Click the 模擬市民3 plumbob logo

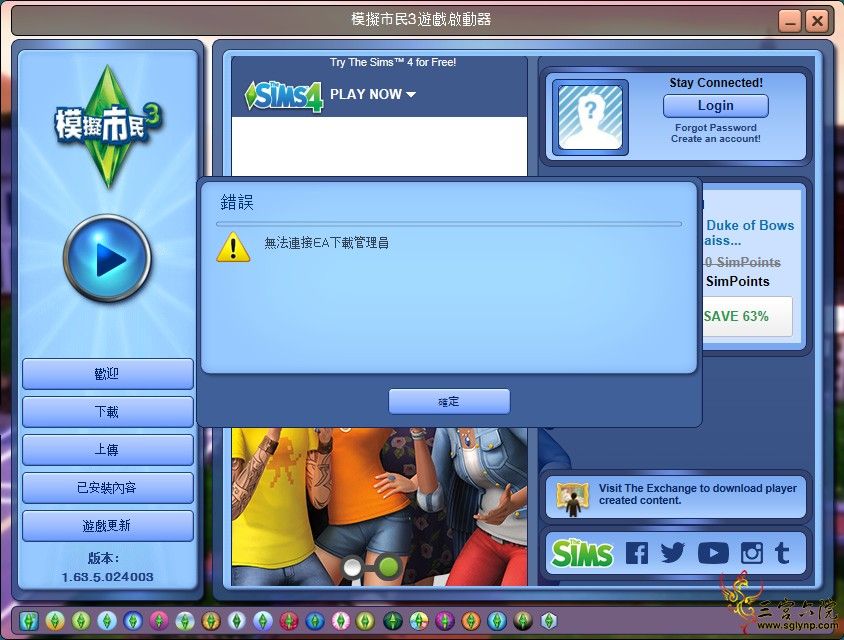tap(108, 127)
